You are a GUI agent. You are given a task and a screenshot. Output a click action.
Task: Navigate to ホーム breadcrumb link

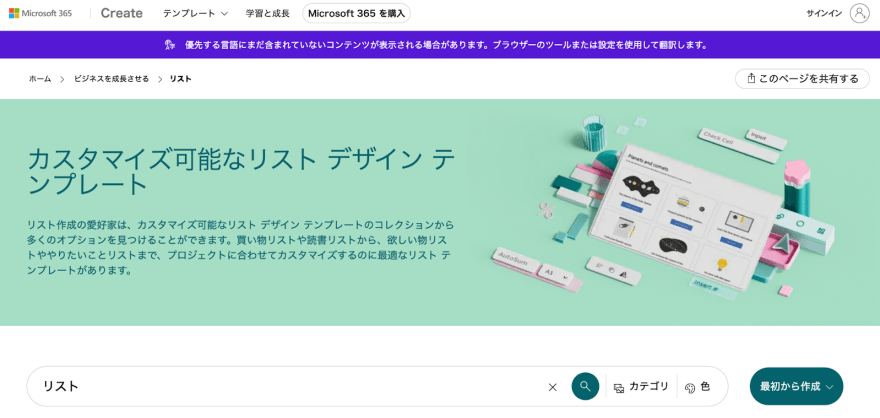(40, 79)
